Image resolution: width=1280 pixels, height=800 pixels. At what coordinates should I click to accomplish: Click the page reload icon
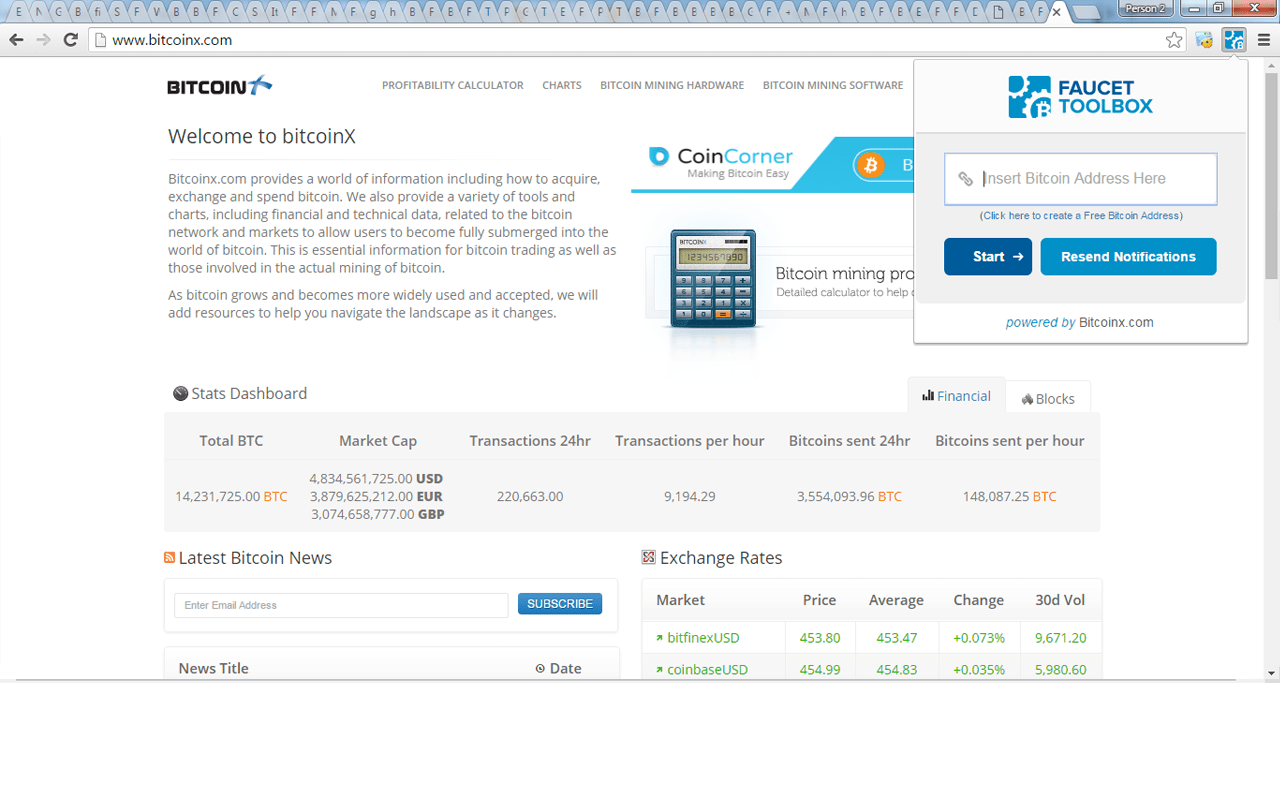pos(69,40)
